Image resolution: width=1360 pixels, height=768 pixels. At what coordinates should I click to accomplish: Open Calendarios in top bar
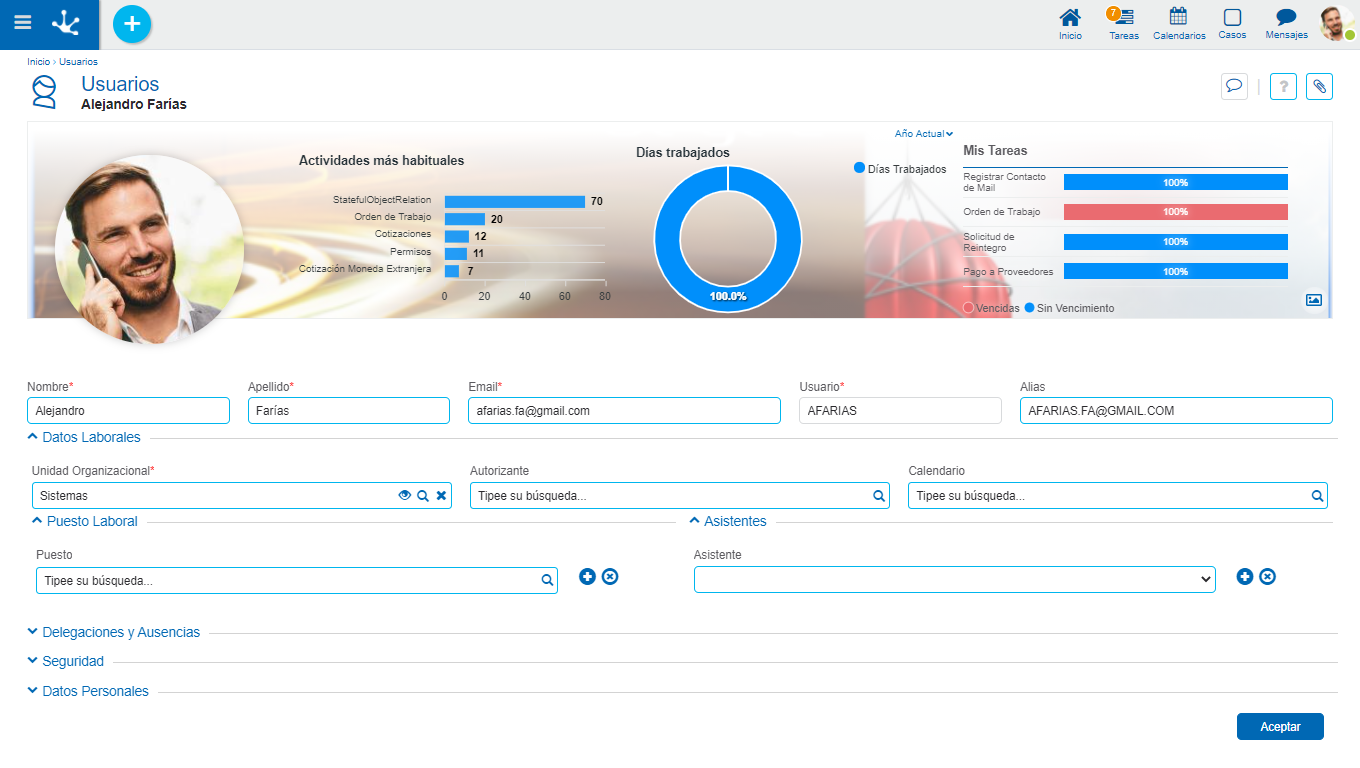1179,24
